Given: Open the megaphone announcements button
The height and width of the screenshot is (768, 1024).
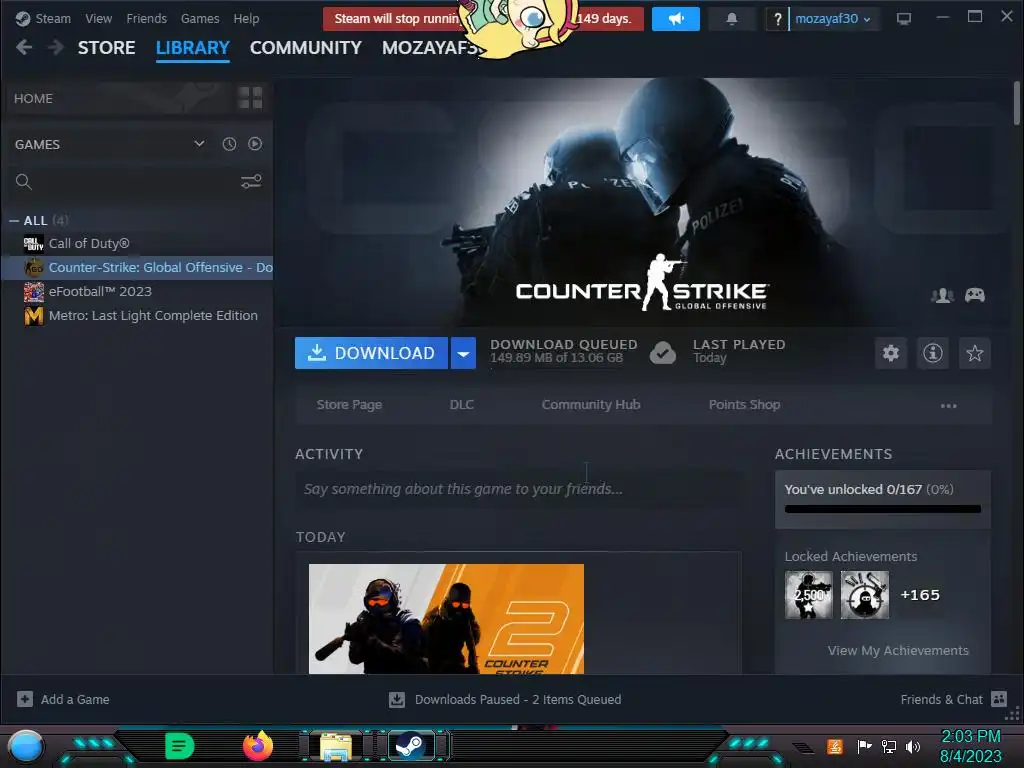Looking at the screenshot, I should coord(676,19).
